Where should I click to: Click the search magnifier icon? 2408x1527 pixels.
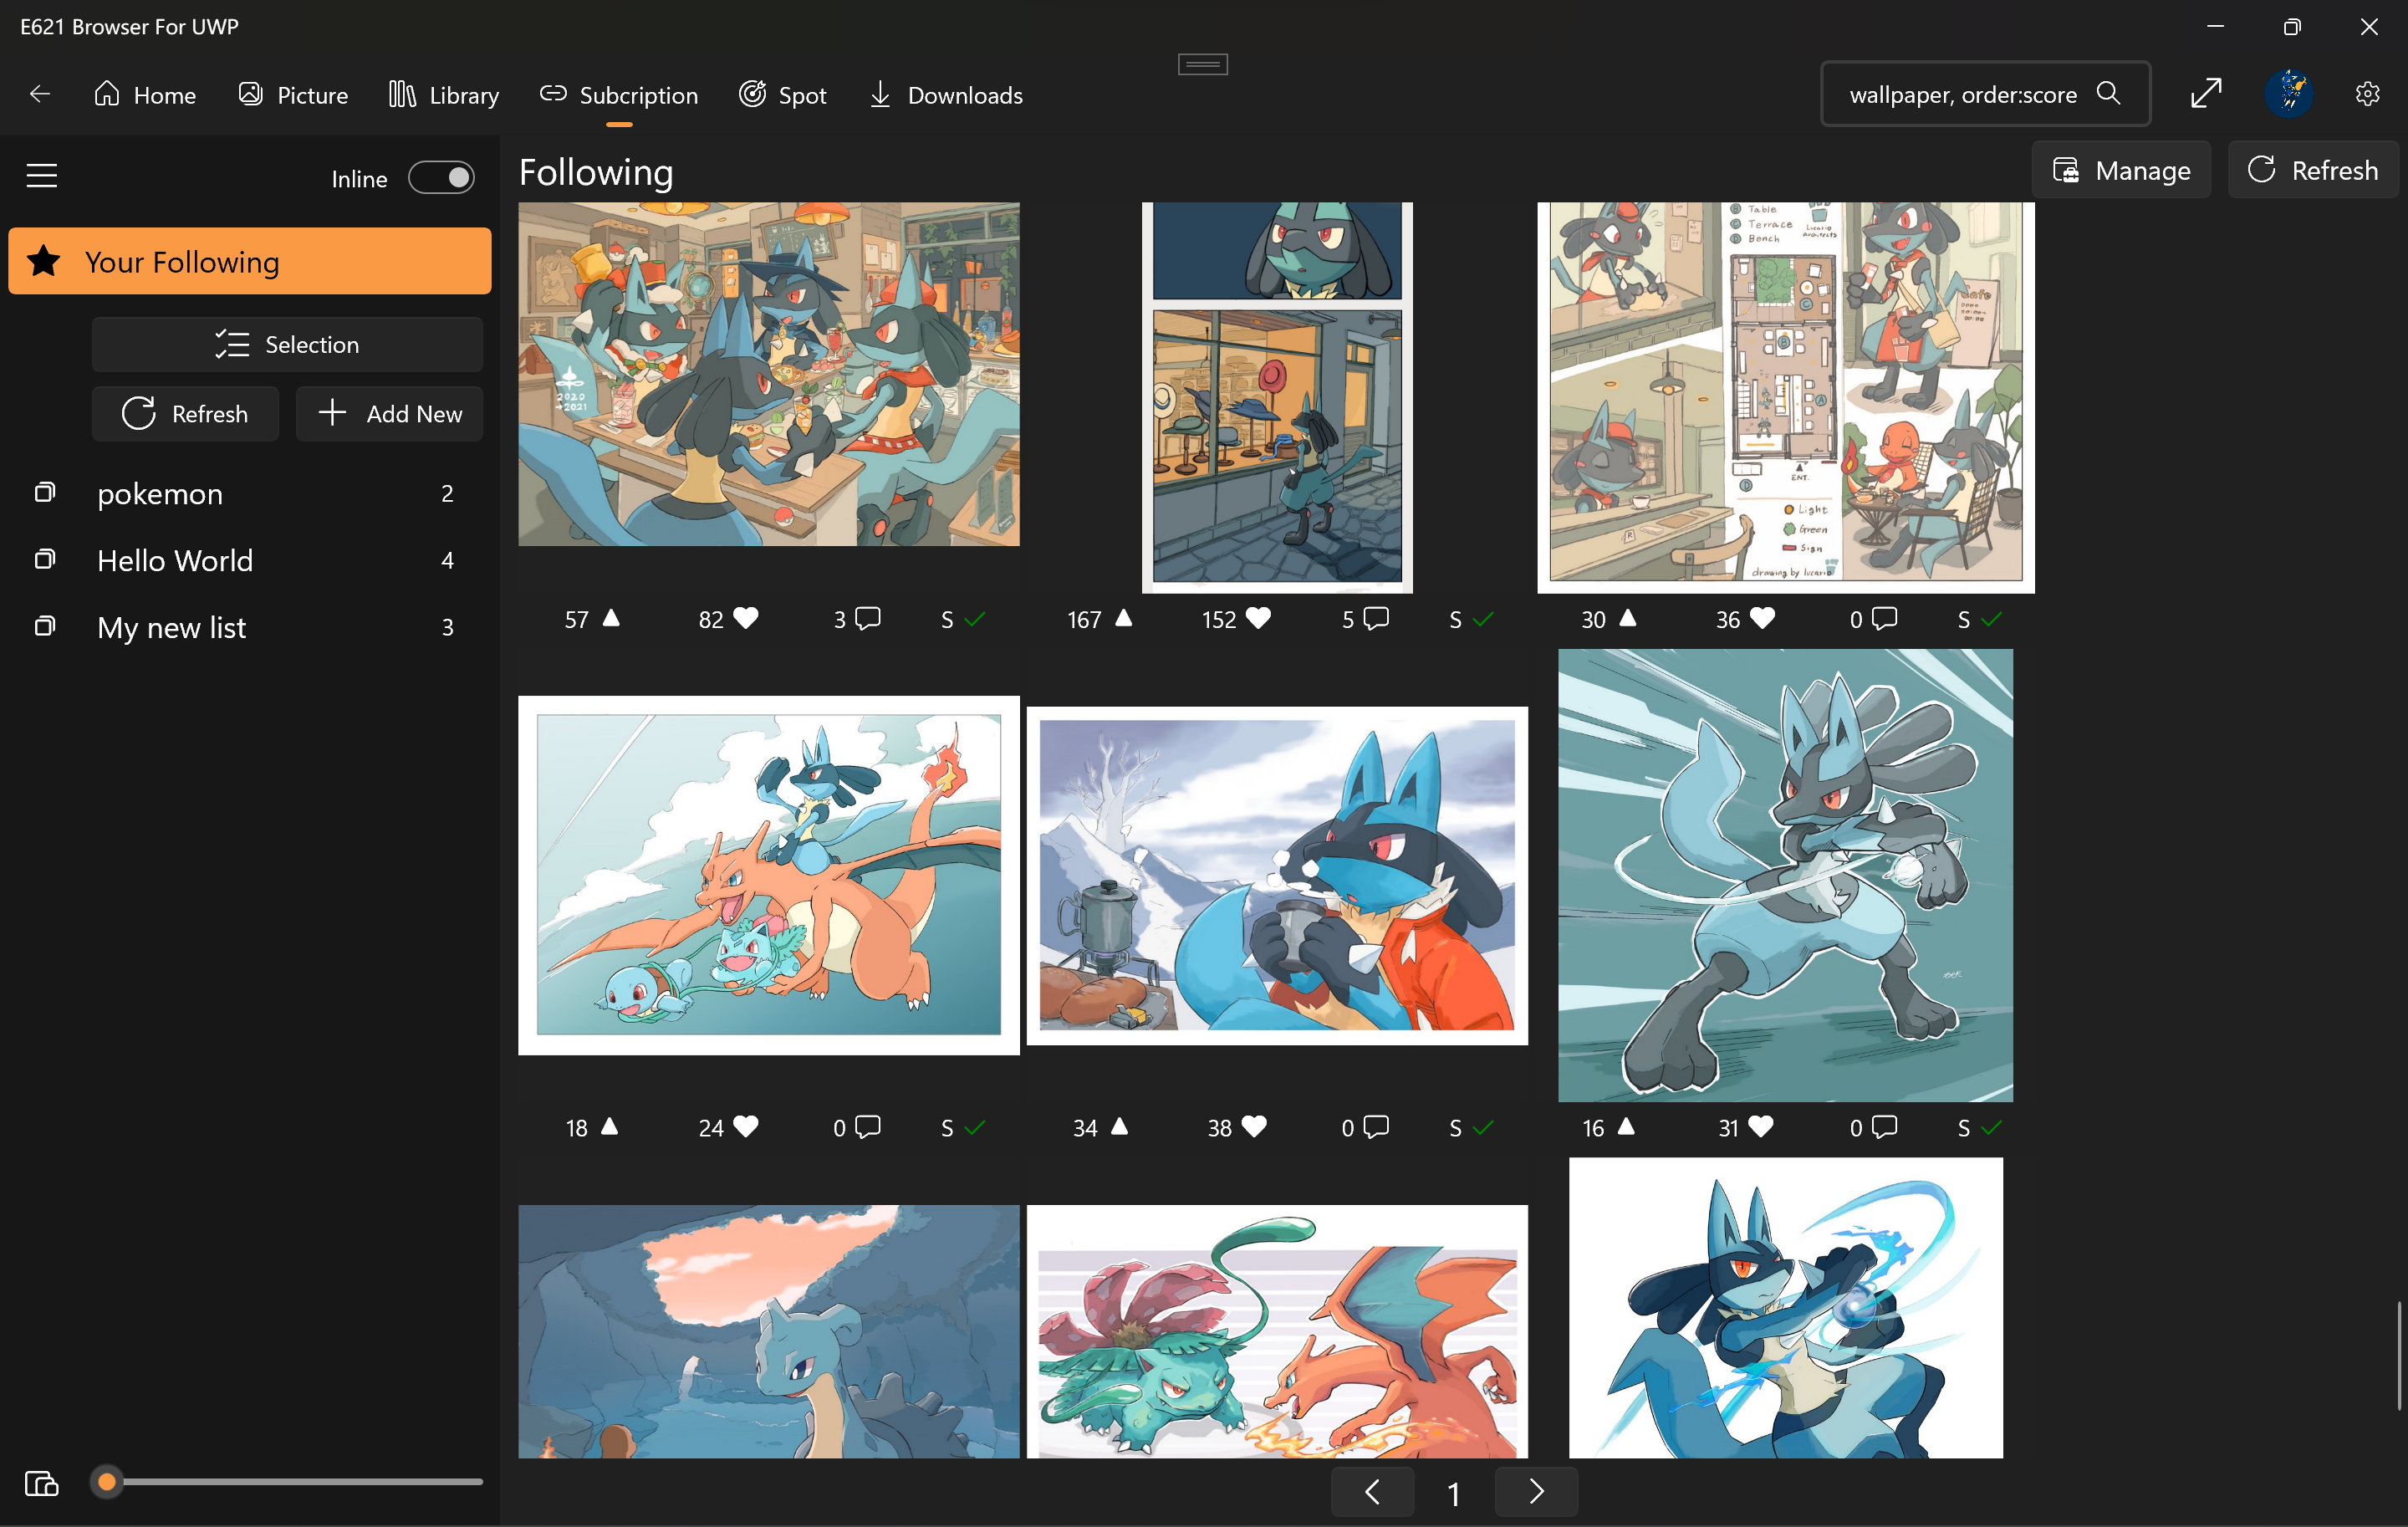[2108, 93]
